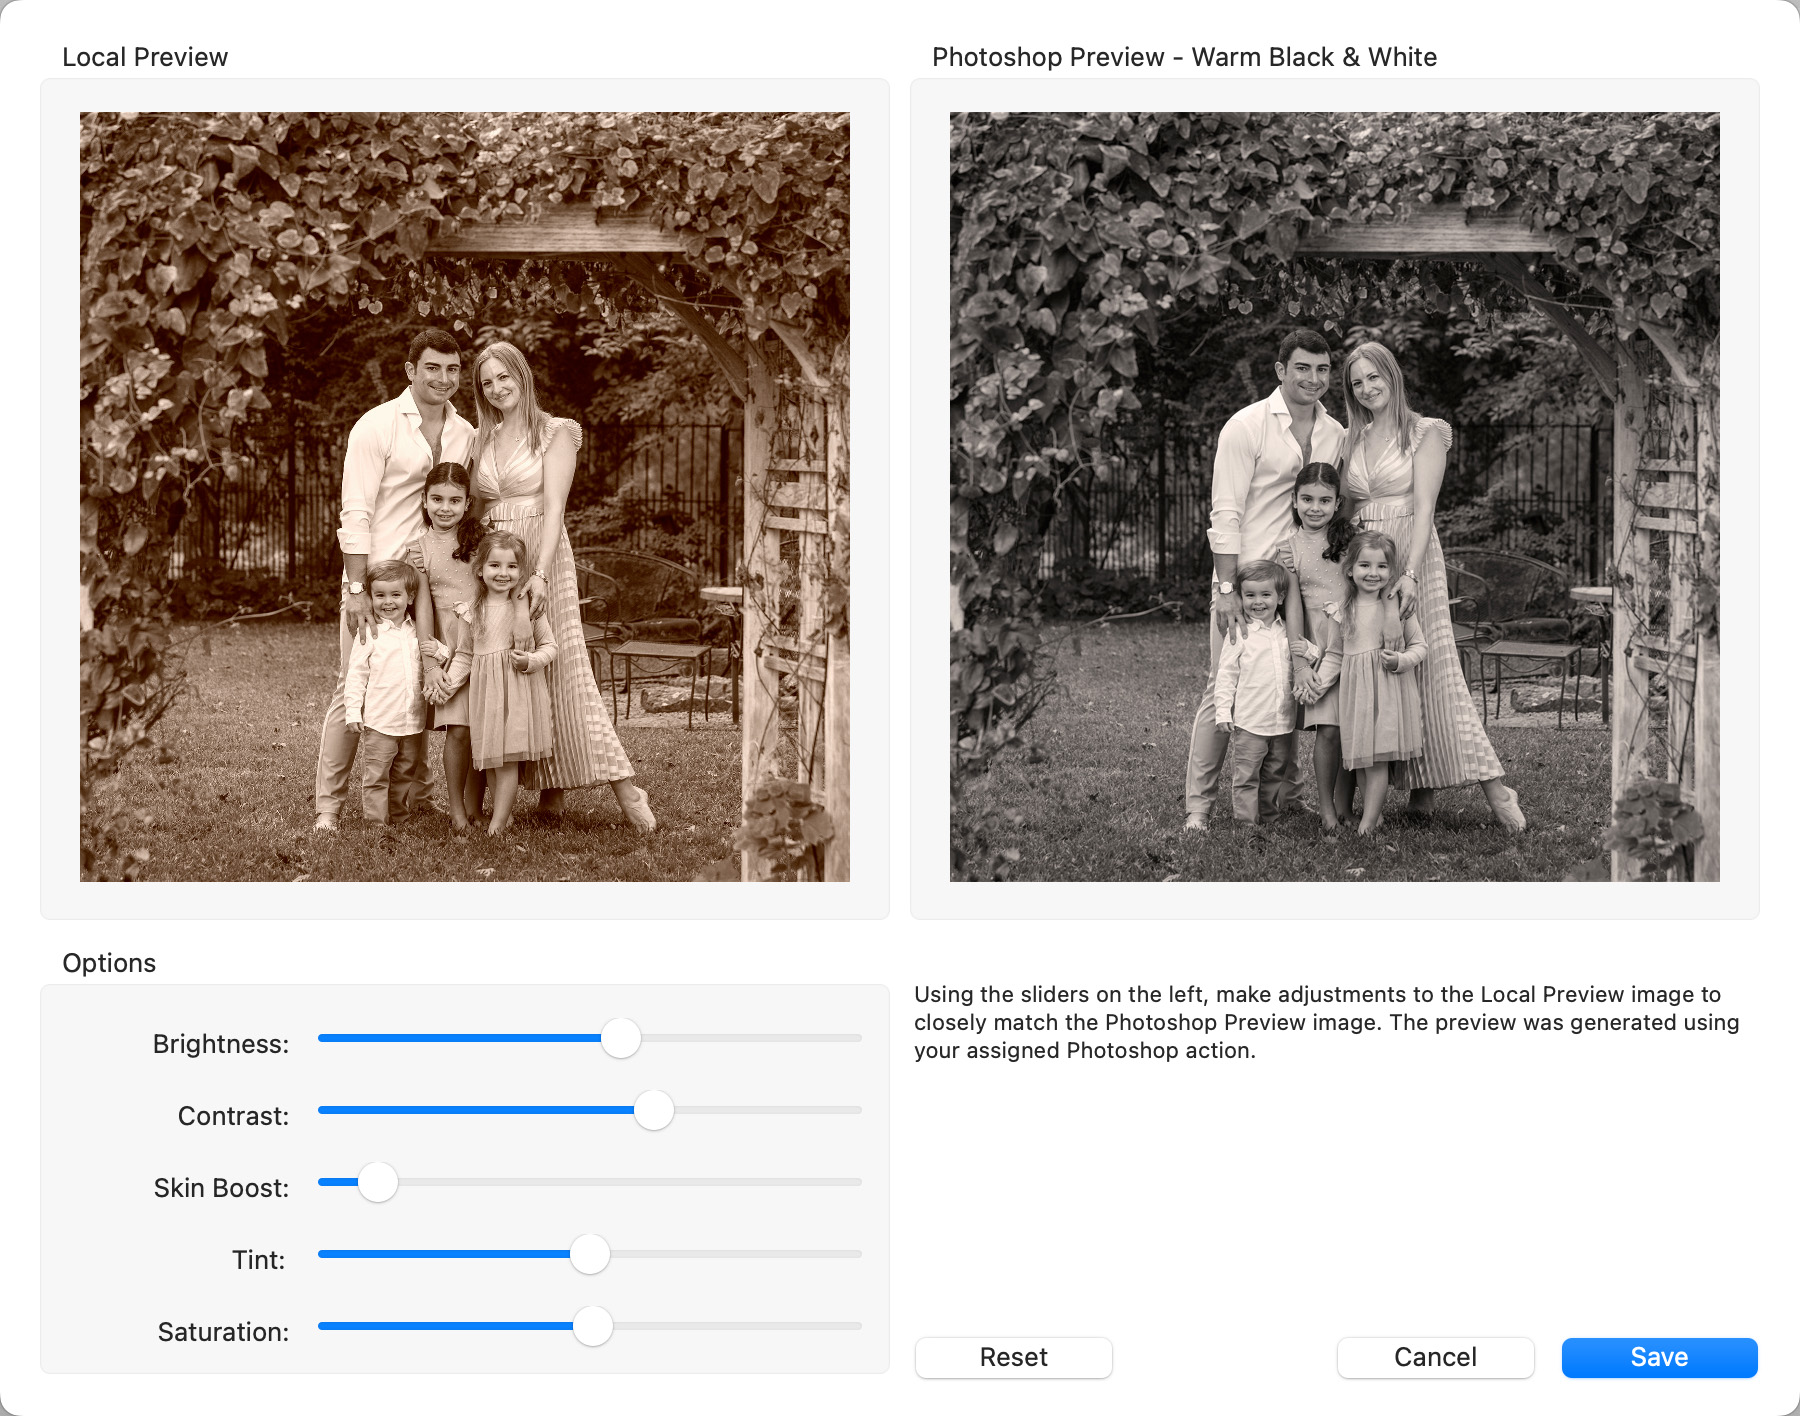
Task: Click the blue filled part of Saturation track
Action: (x=440, y=1326)
